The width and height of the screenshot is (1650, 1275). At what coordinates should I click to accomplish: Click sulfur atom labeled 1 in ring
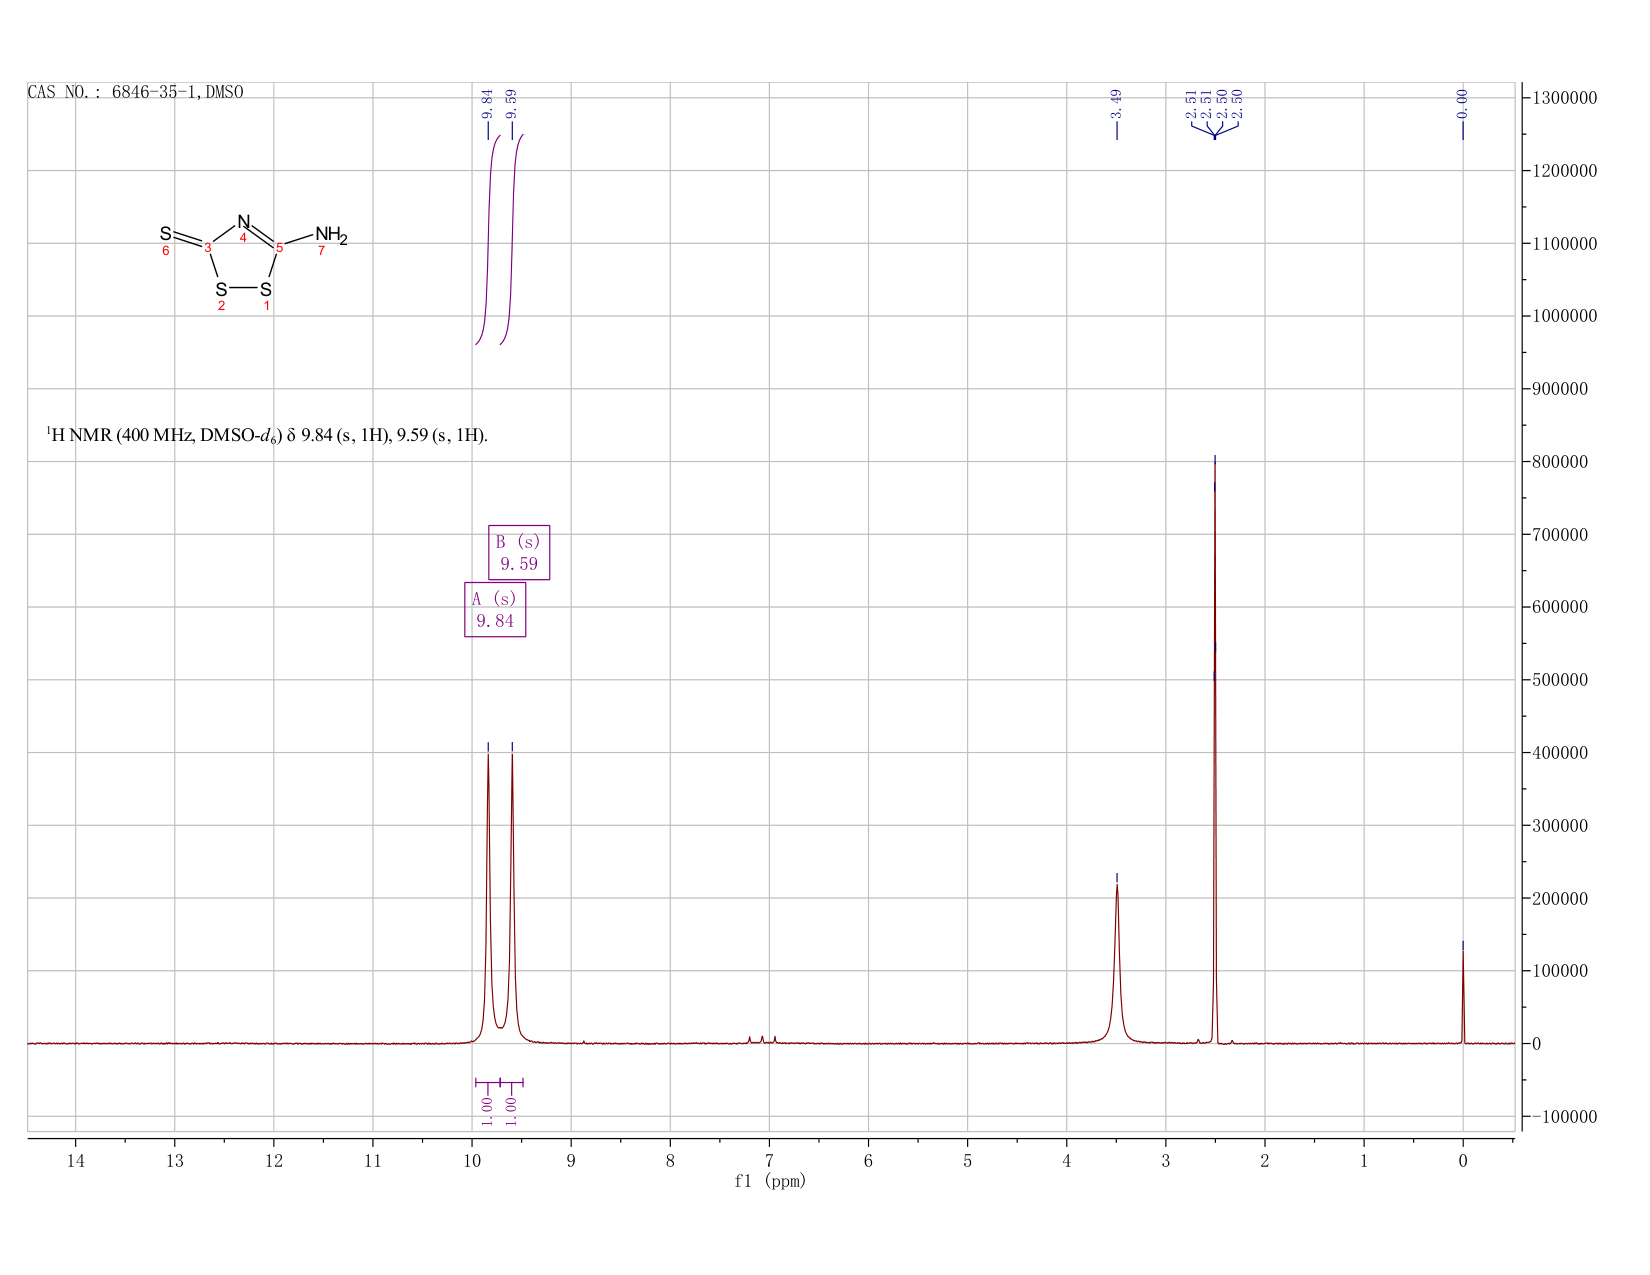point(266,290)
